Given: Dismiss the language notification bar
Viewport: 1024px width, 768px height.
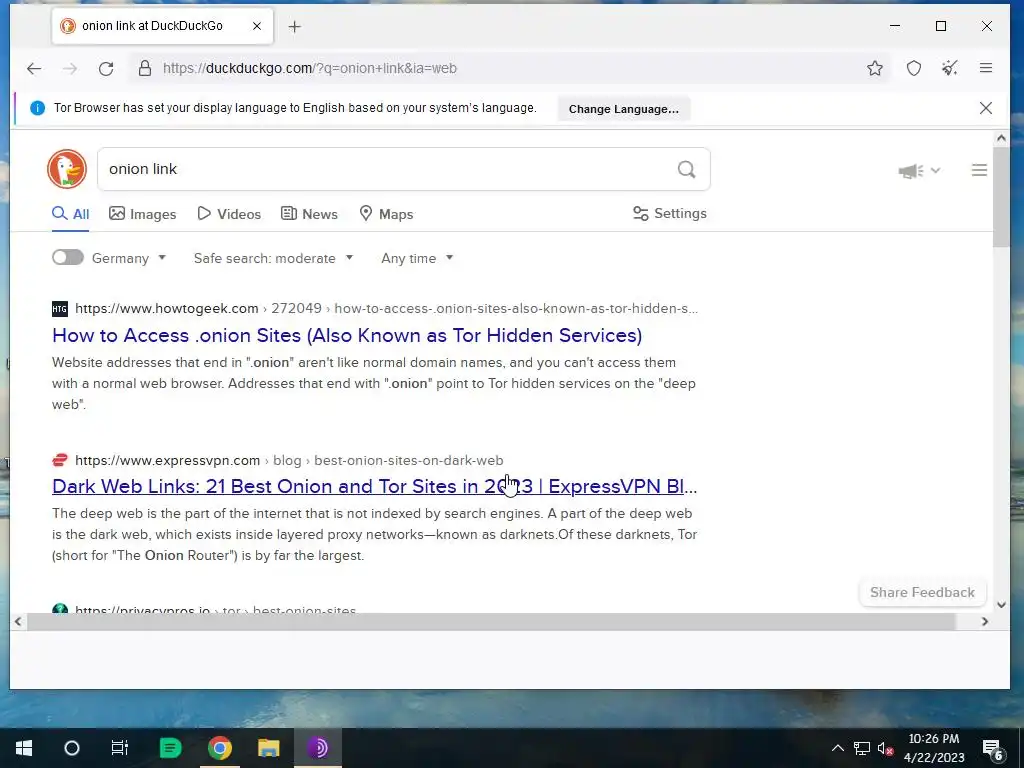Looking at the screenshot, I should [986, 108].
